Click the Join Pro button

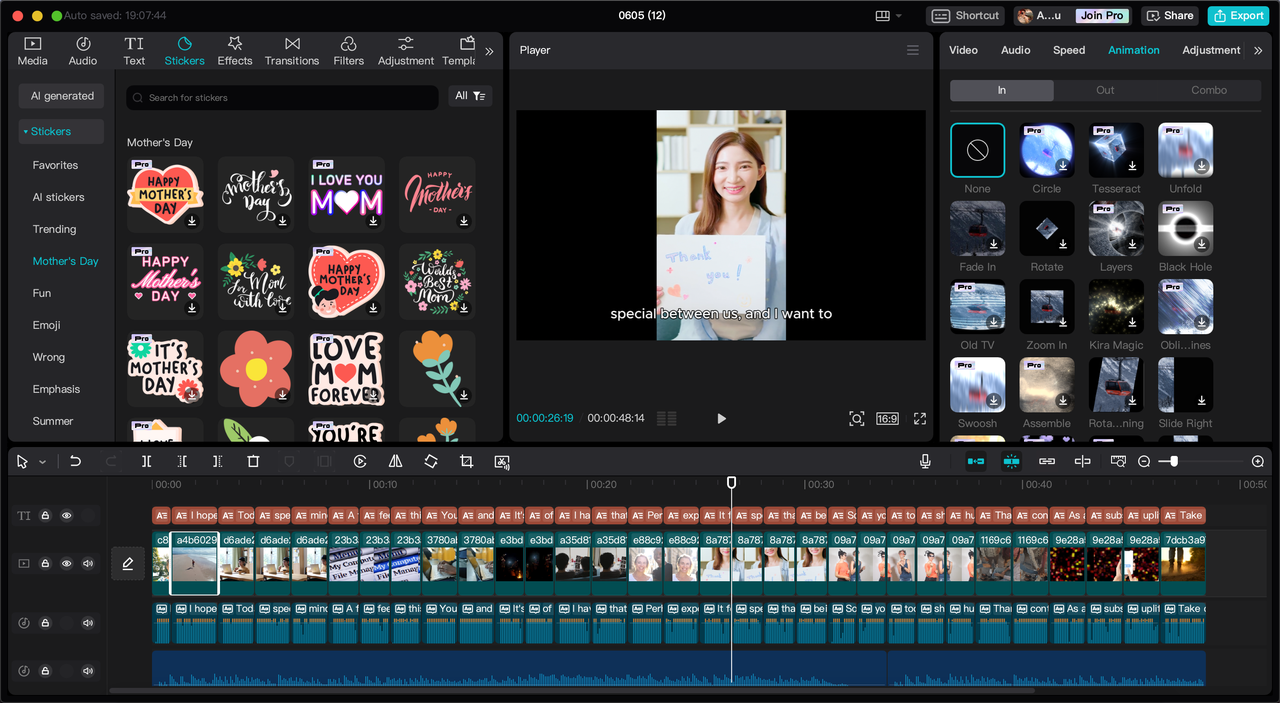[x=1102, y=15]
